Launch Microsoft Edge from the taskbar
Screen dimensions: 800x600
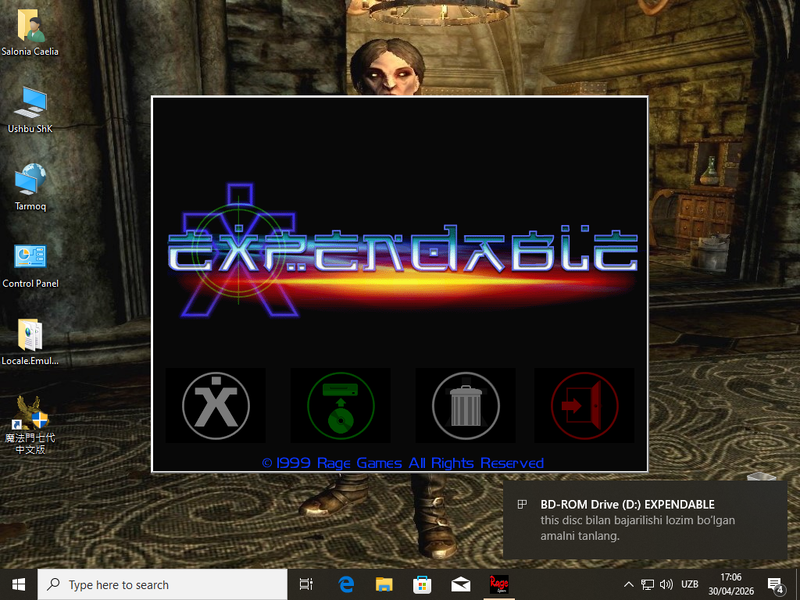click(x=346, y=585)
